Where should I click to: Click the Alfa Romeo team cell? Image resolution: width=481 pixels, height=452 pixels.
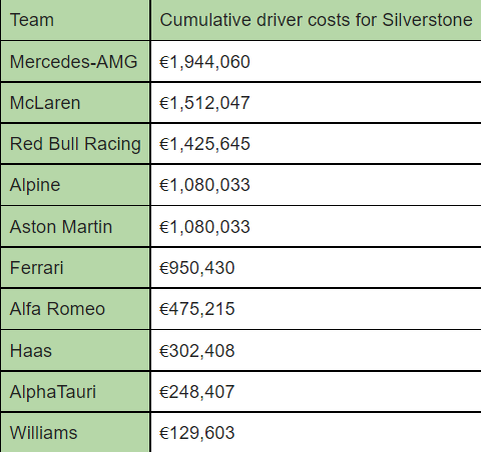click(x=75, y=309)
